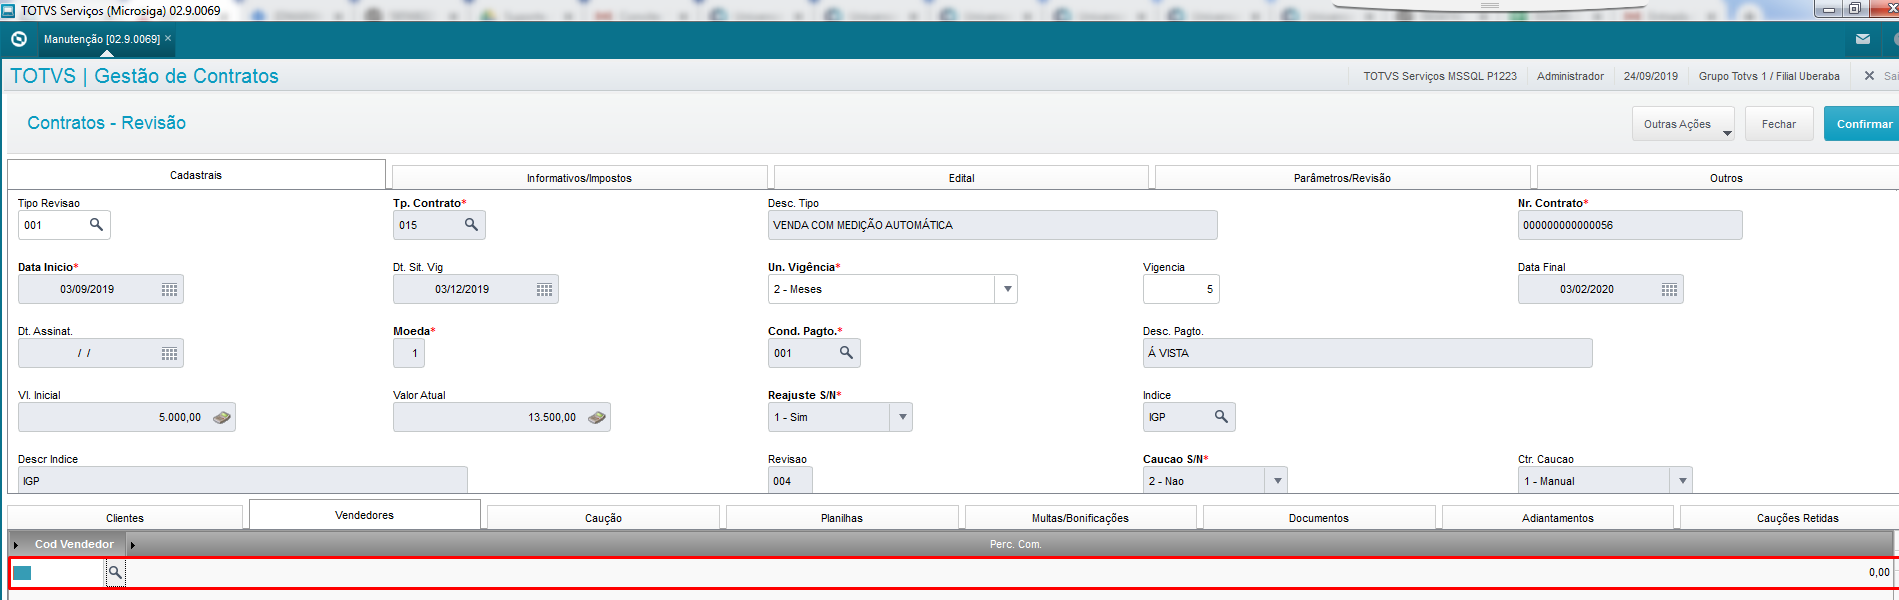Image resolution: width=1899 pixels, height=600 pixels.
Task: Open the mail envelope icon
Action: tap(1862, 39)
